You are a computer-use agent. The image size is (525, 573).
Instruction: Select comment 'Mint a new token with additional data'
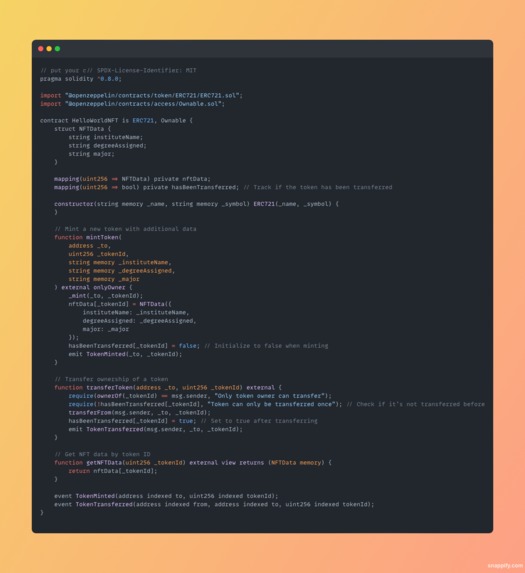tap(125, 229)
